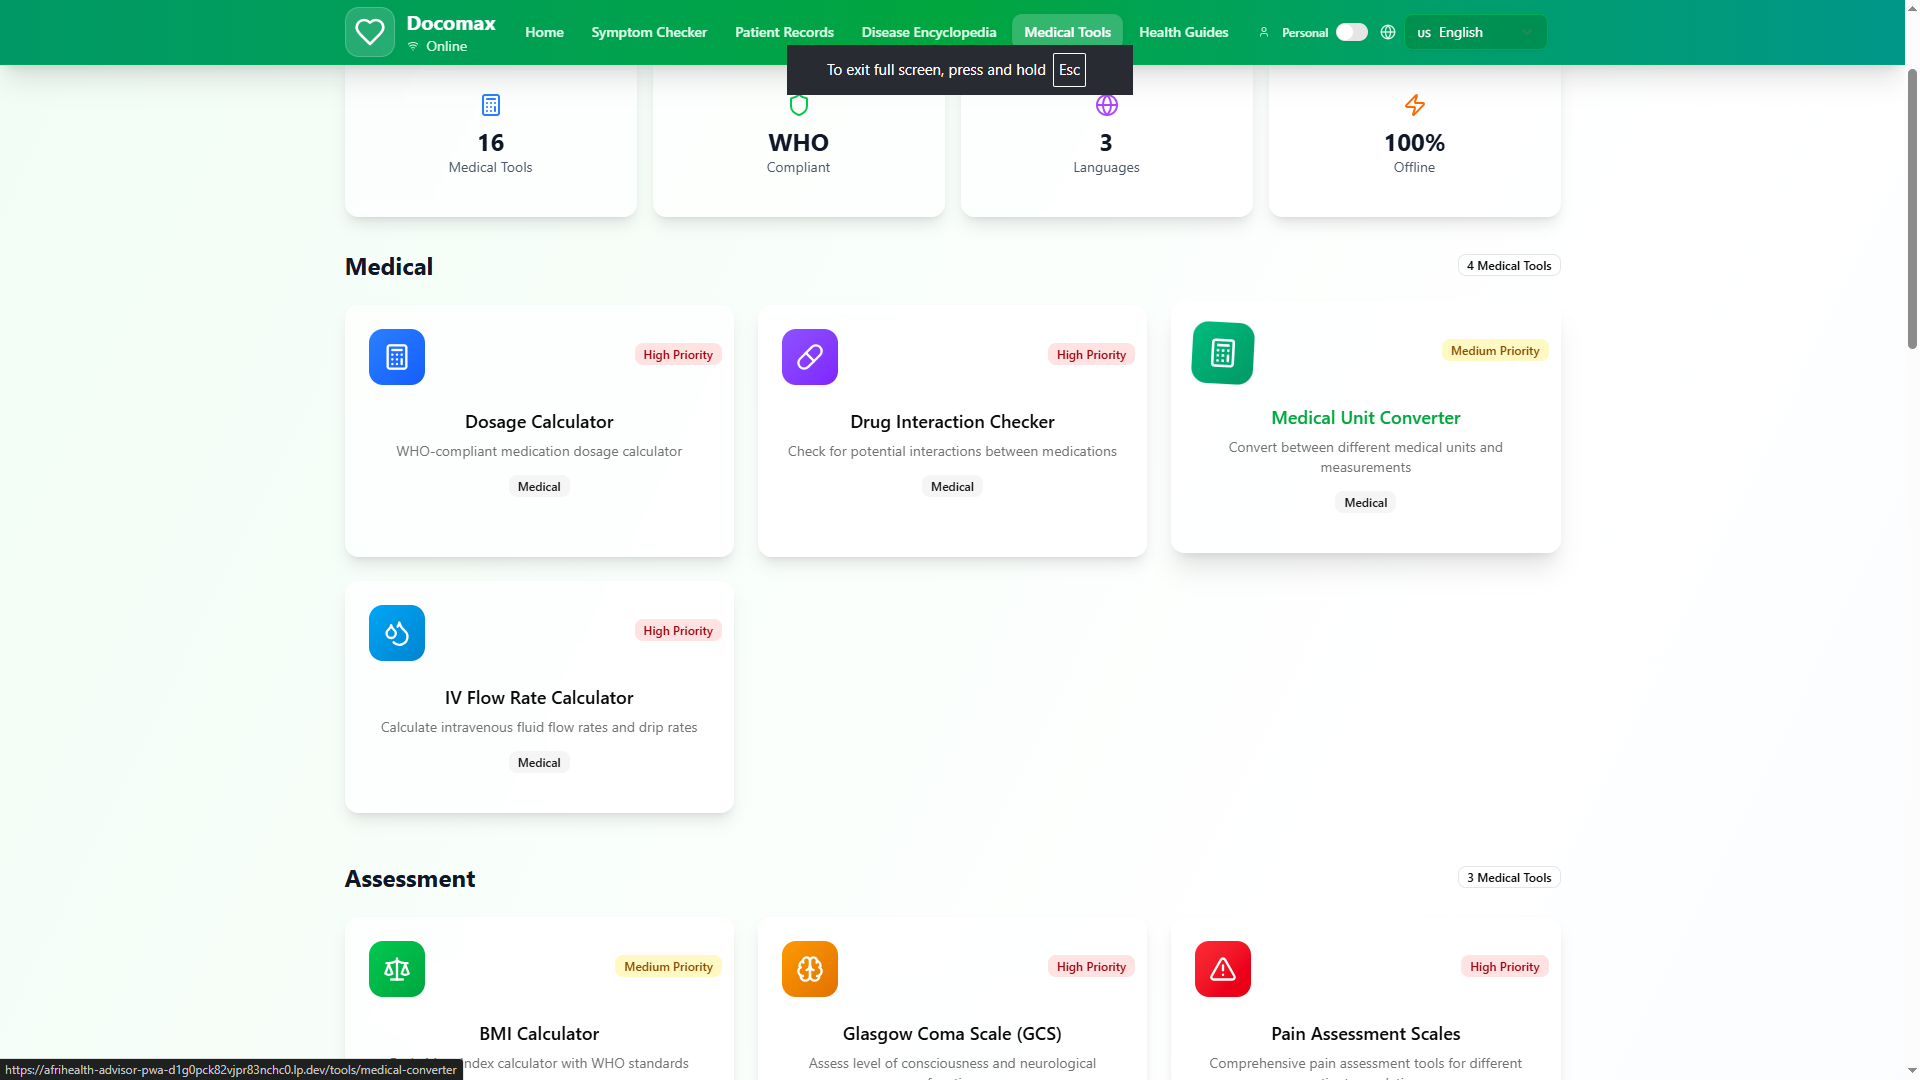Click the IV Flow Rate droplet icon

(x=397, y=633)
